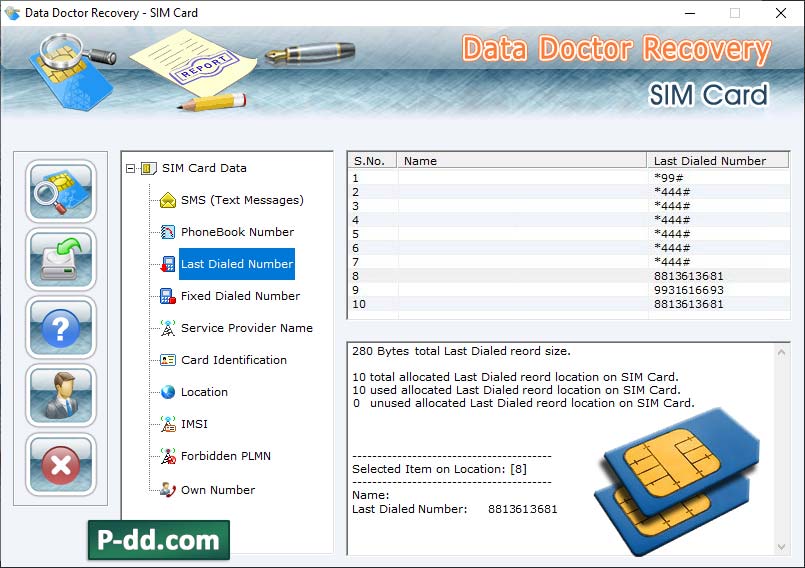This screenshot has width=805, height=568.
Task: Click the SMS envelope icon
Action: (168, 200)
